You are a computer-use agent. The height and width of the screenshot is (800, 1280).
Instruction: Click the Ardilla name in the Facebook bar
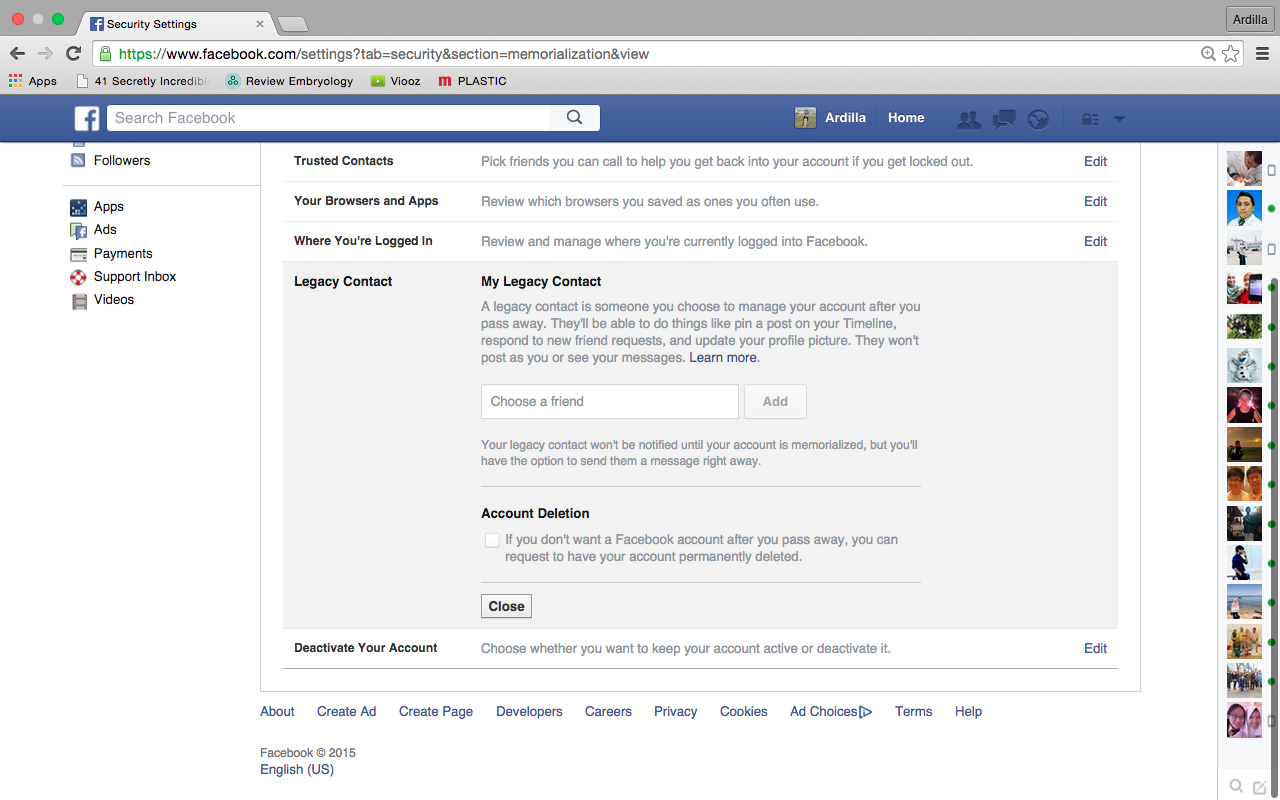tap(845, 118)
